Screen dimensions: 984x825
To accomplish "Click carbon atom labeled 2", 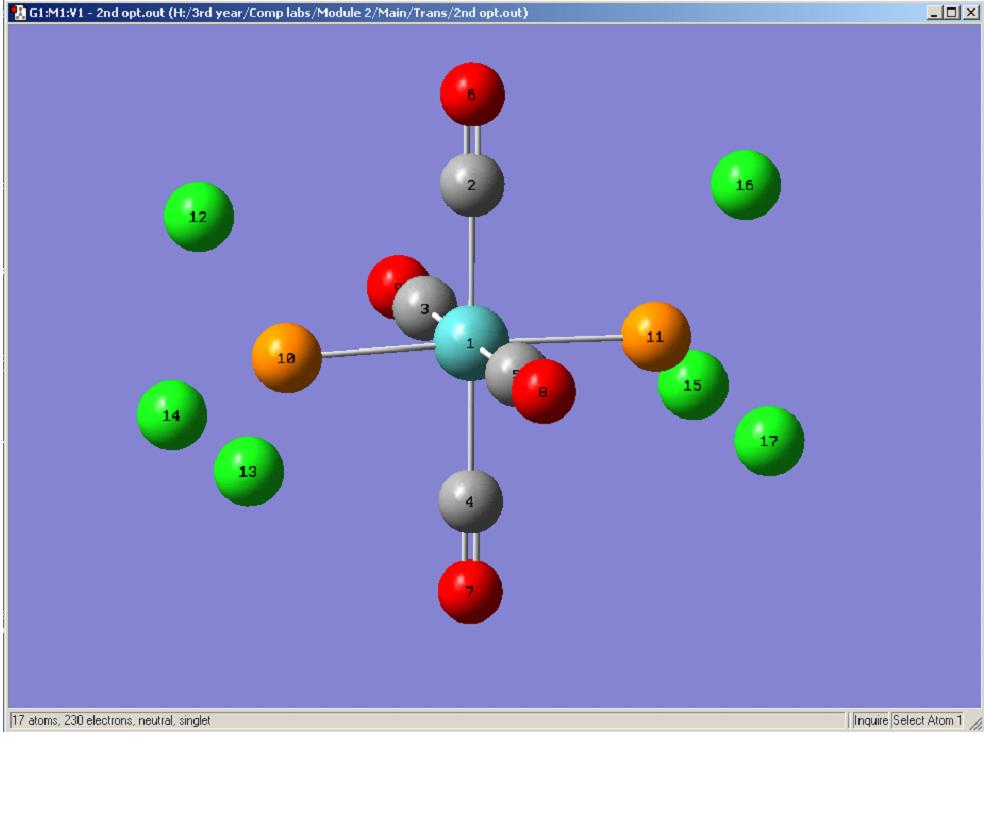I will pos(472,184).
